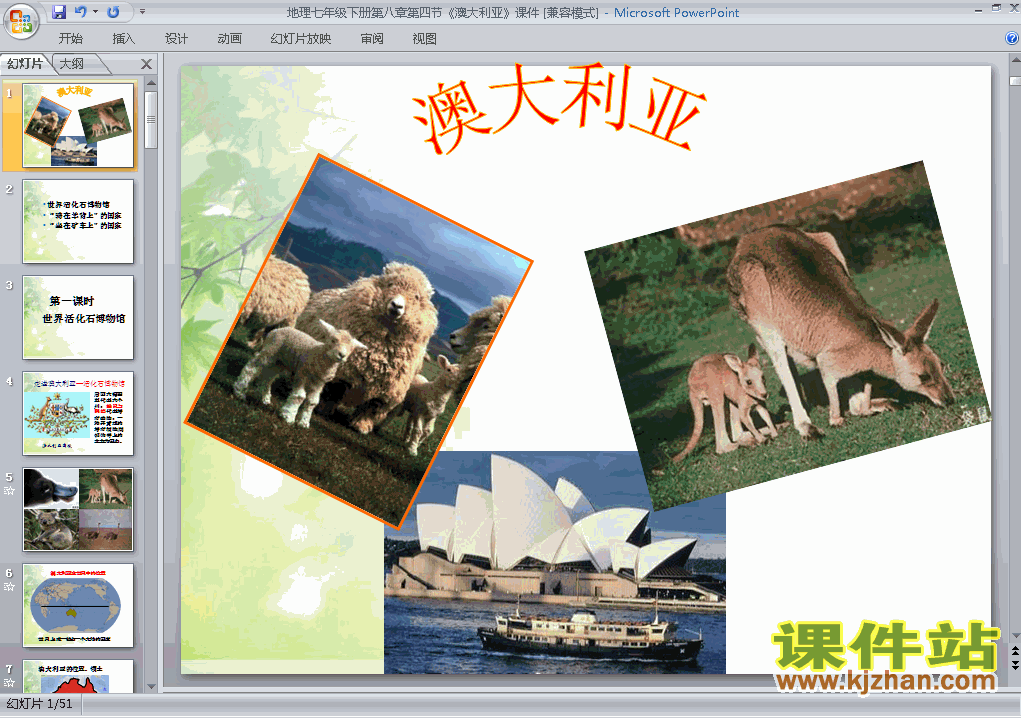Image resolution: width=1021 pixels, height=718 pixels.
Task: Switch to the 大纲 outline tab
Action: pyautogui.click(x=72, y=64)
